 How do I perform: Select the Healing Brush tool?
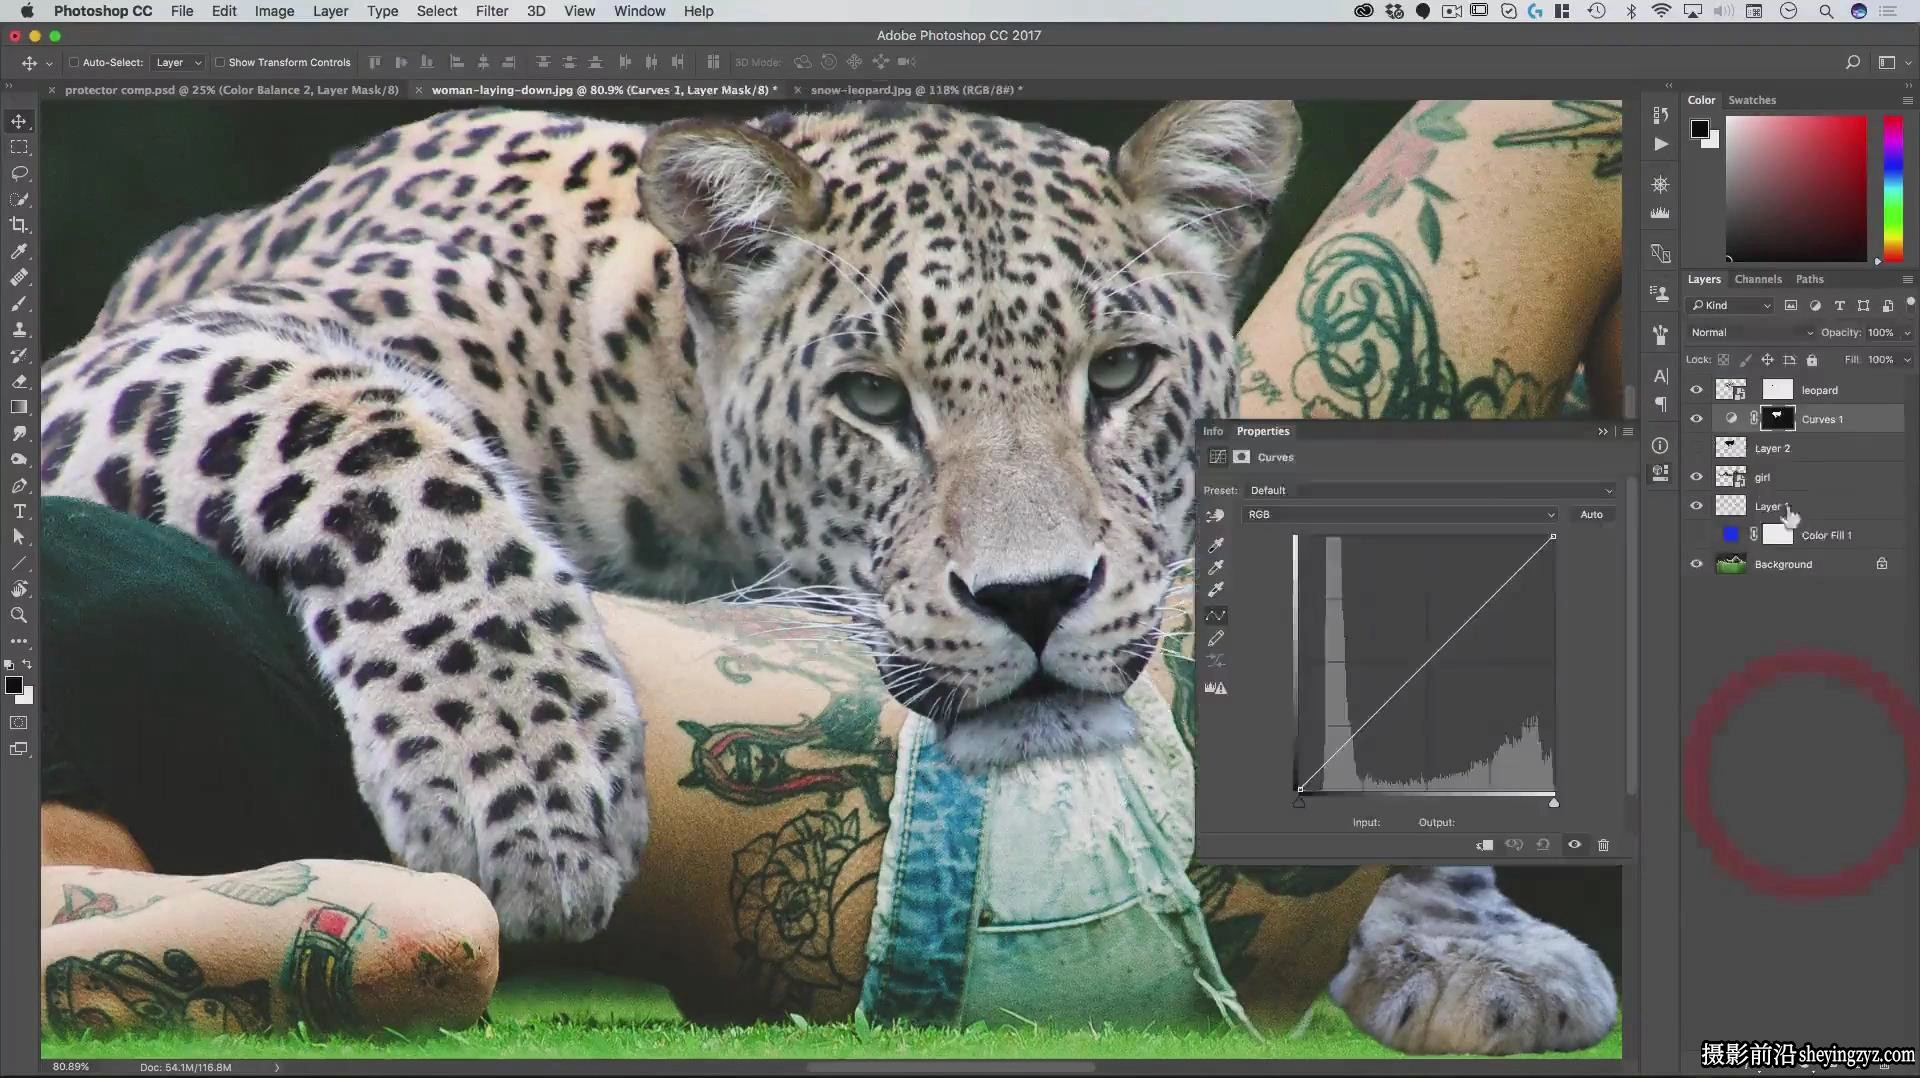[x=19, y=277]
